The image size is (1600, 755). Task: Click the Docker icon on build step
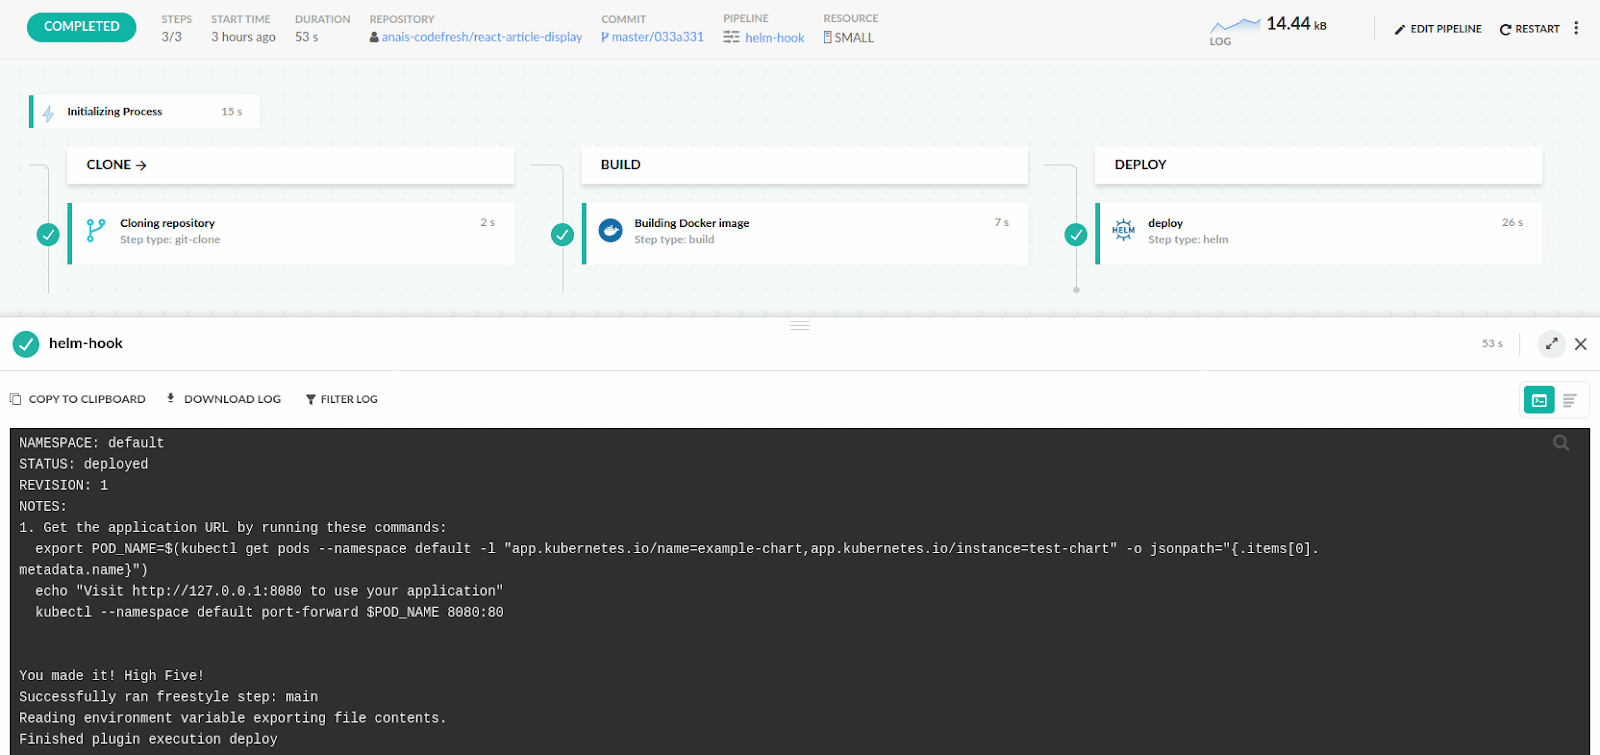610,230
